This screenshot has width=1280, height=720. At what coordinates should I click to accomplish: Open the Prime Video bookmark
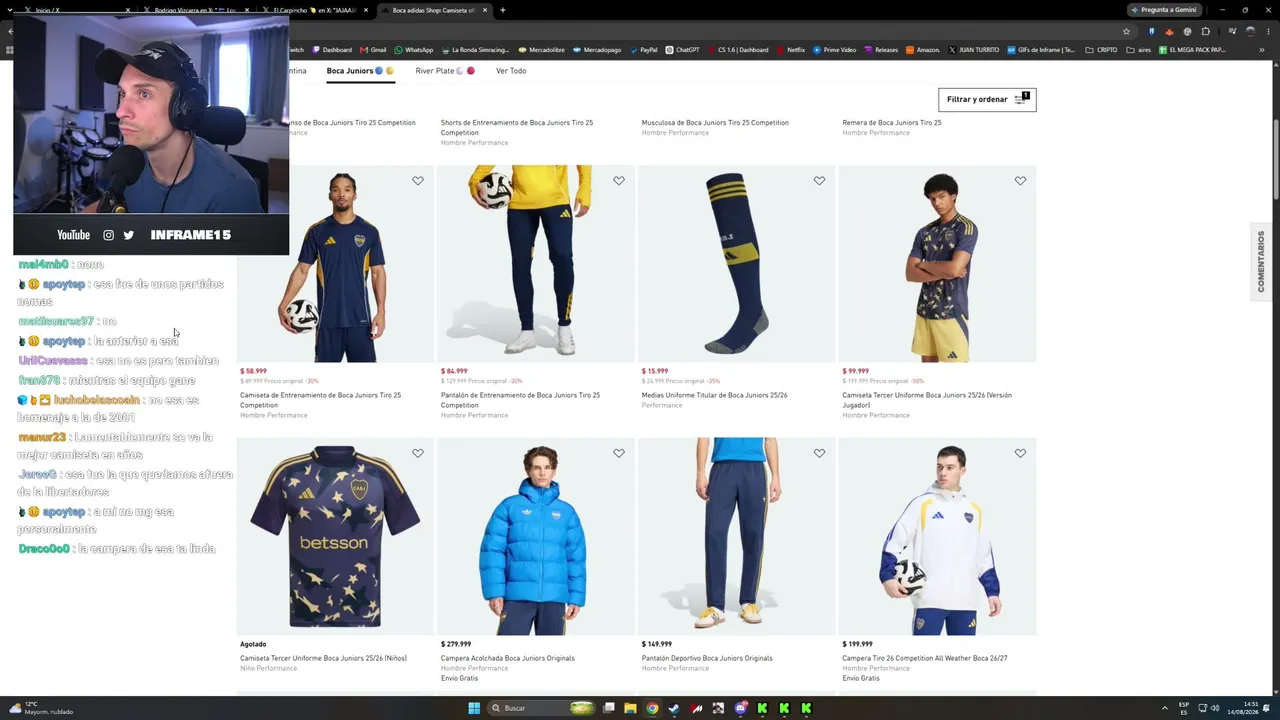coord(835,50)
